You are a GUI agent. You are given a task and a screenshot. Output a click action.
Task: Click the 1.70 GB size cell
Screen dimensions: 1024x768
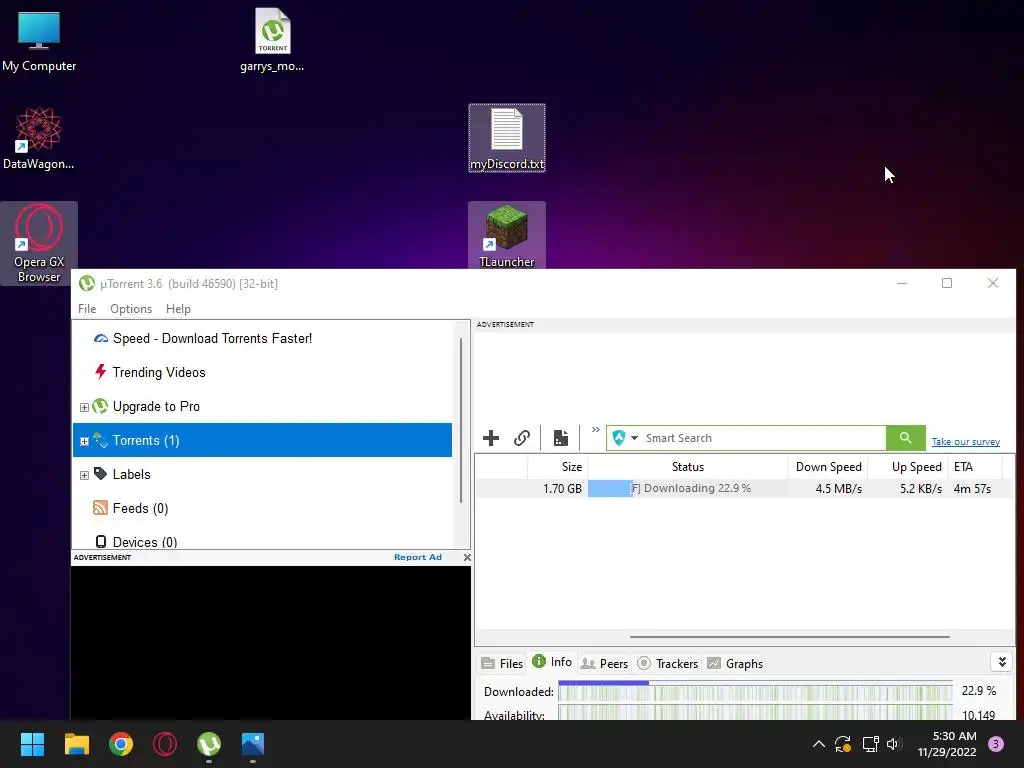pyautogui.click(x=562, y=488)
